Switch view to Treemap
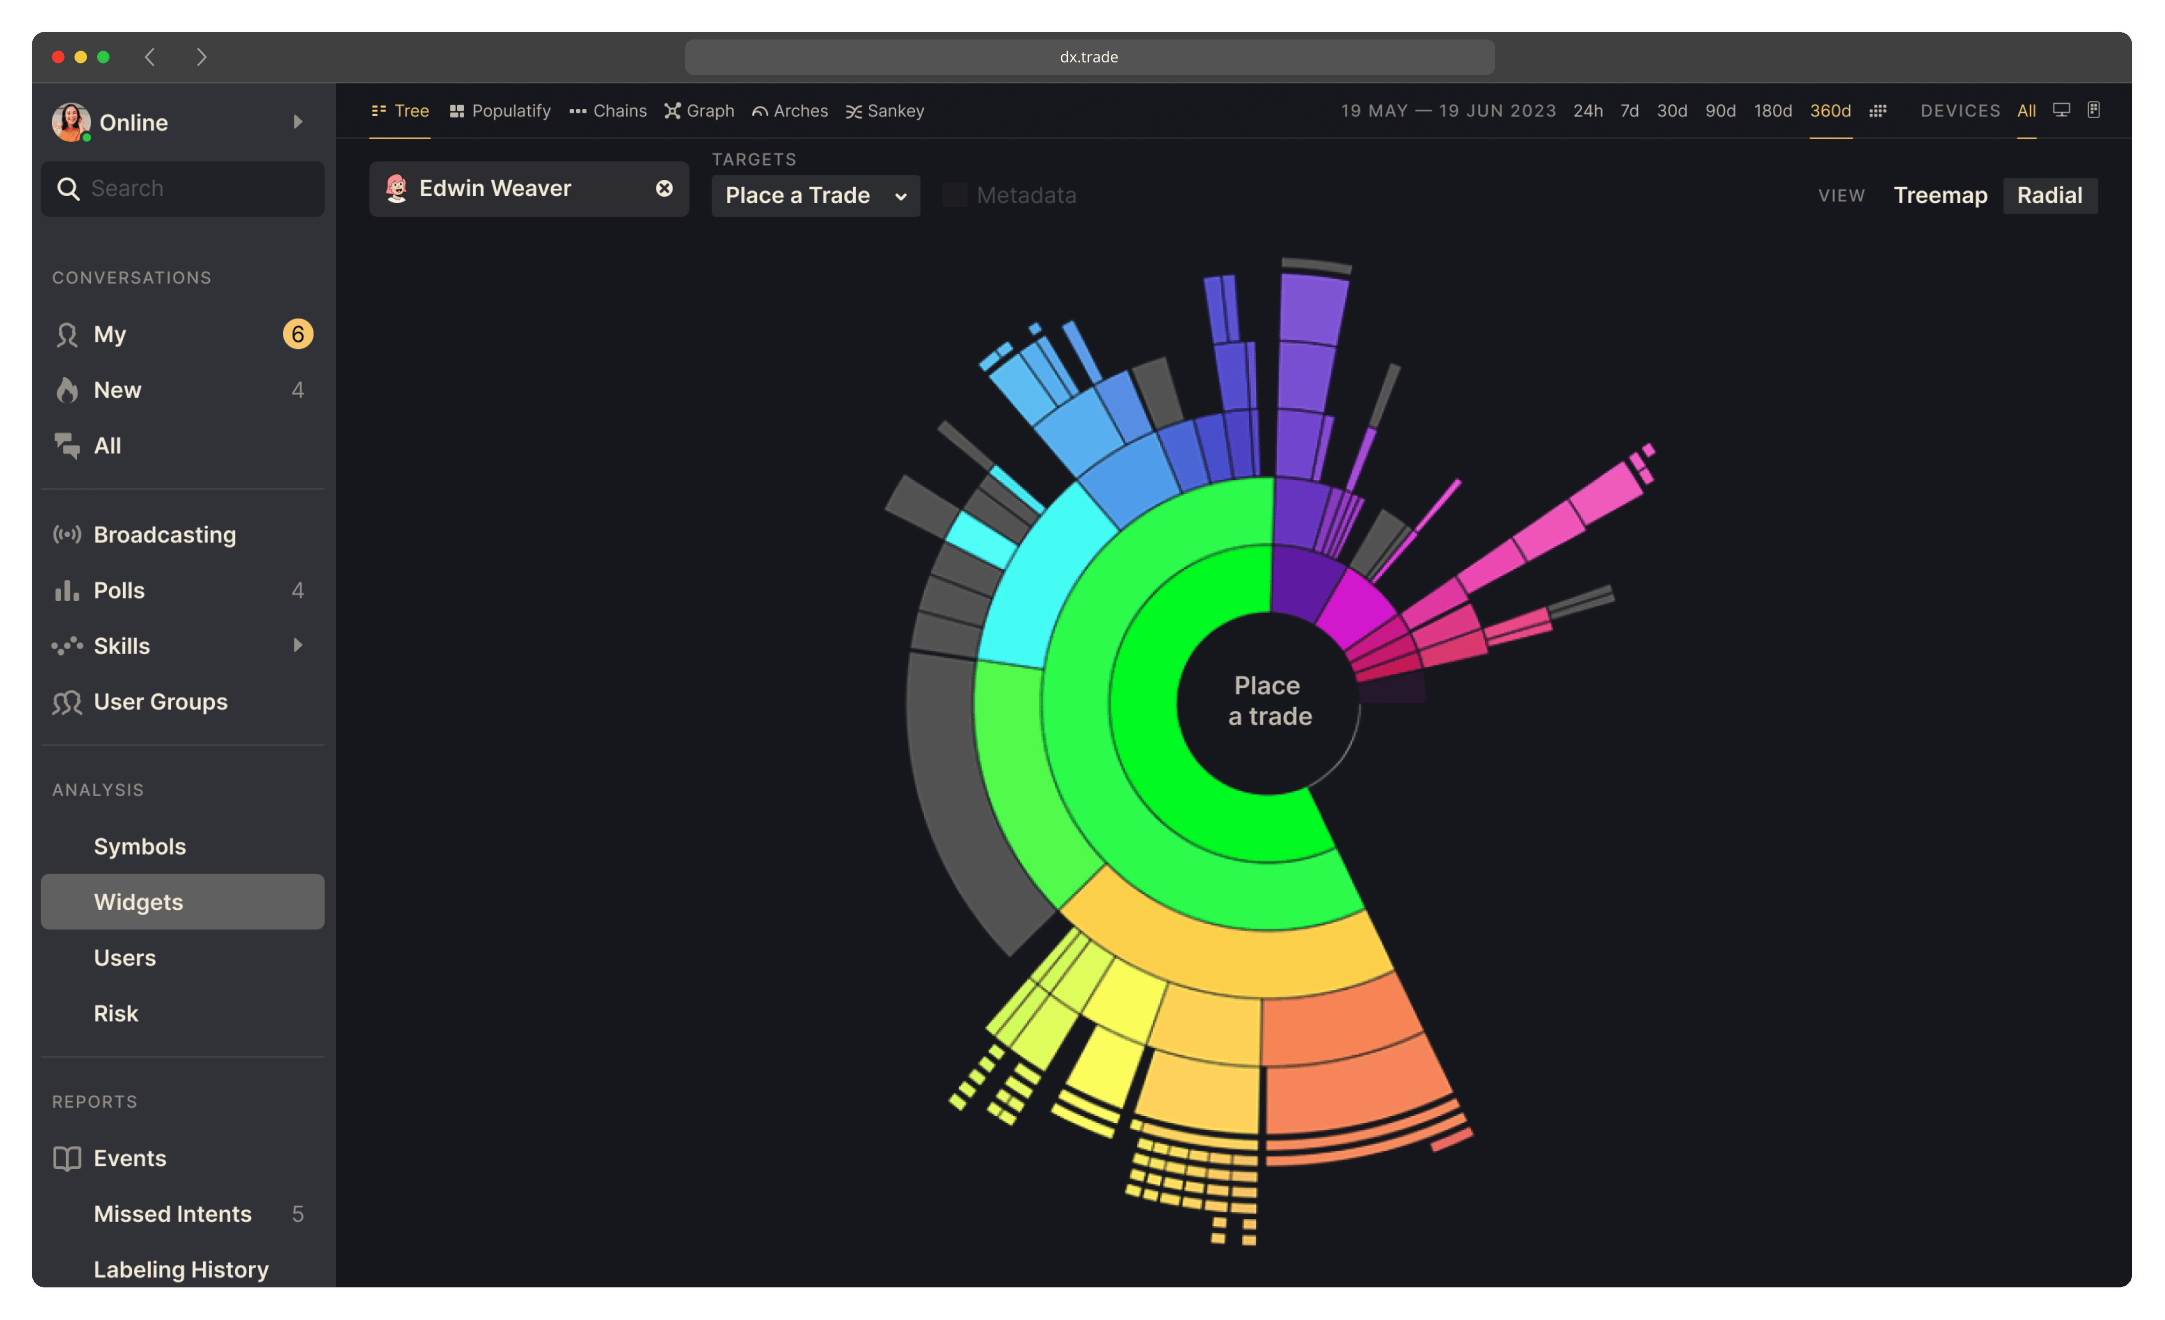The height and width of the screenshot is (1320, 2165). 1940,195
